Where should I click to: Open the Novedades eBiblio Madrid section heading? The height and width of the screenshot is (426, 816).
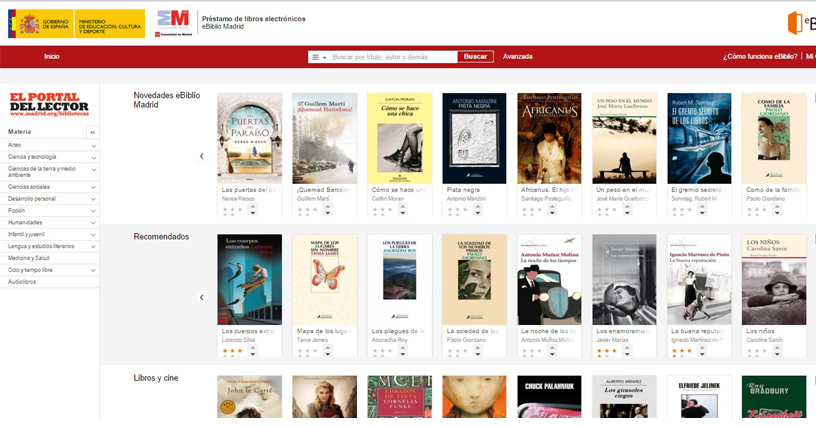(167, 100)
